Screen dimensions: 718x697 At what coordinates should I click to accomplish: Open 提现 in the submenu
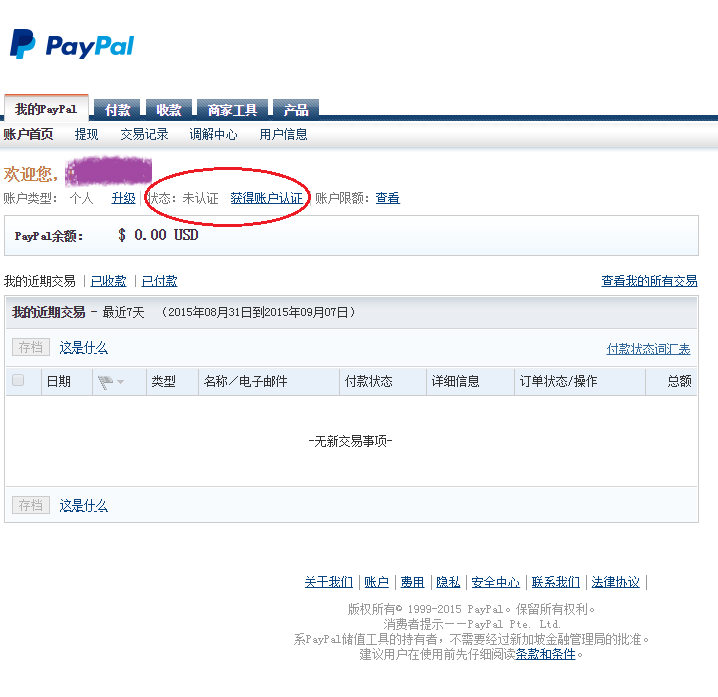(x=87, y=134)
